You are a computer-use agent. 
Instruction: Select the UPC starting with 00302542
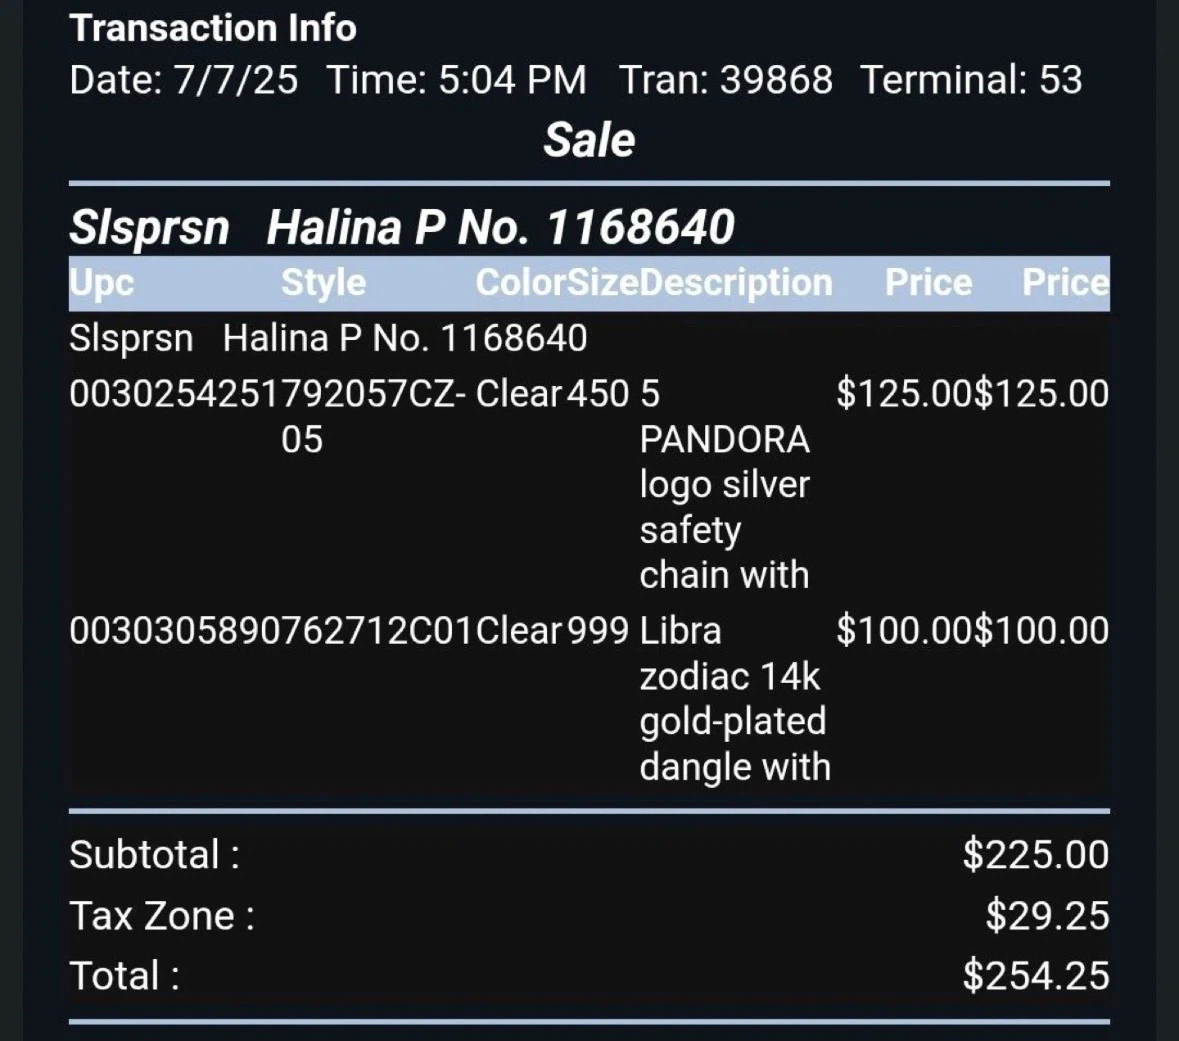pos(174,394)
